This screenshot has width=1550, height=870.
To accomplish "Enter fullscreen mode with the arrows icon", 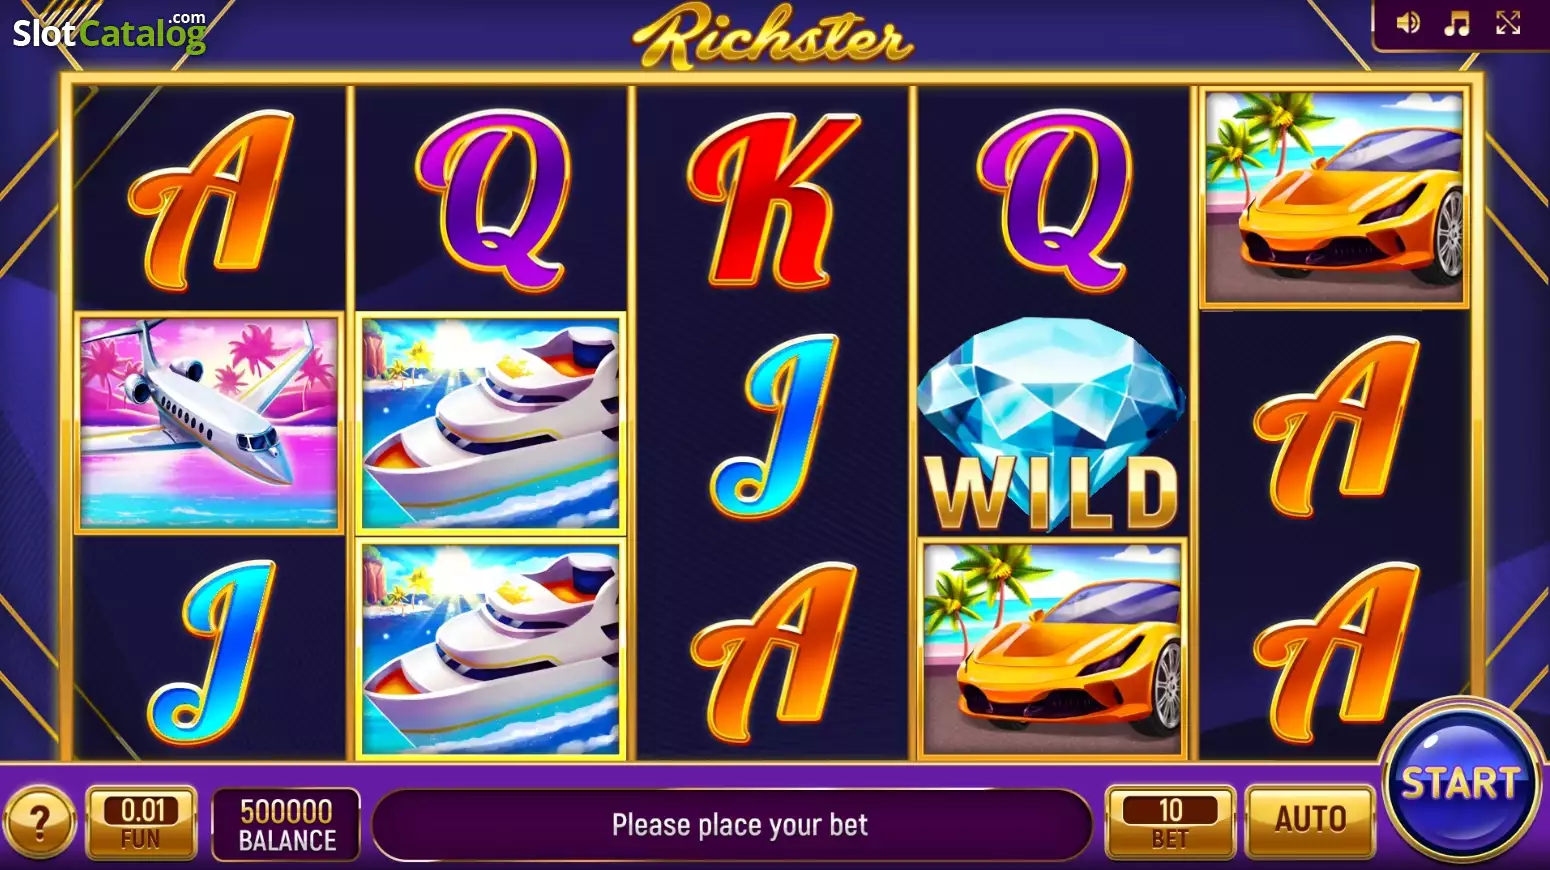I will [x=1508, y=23].
